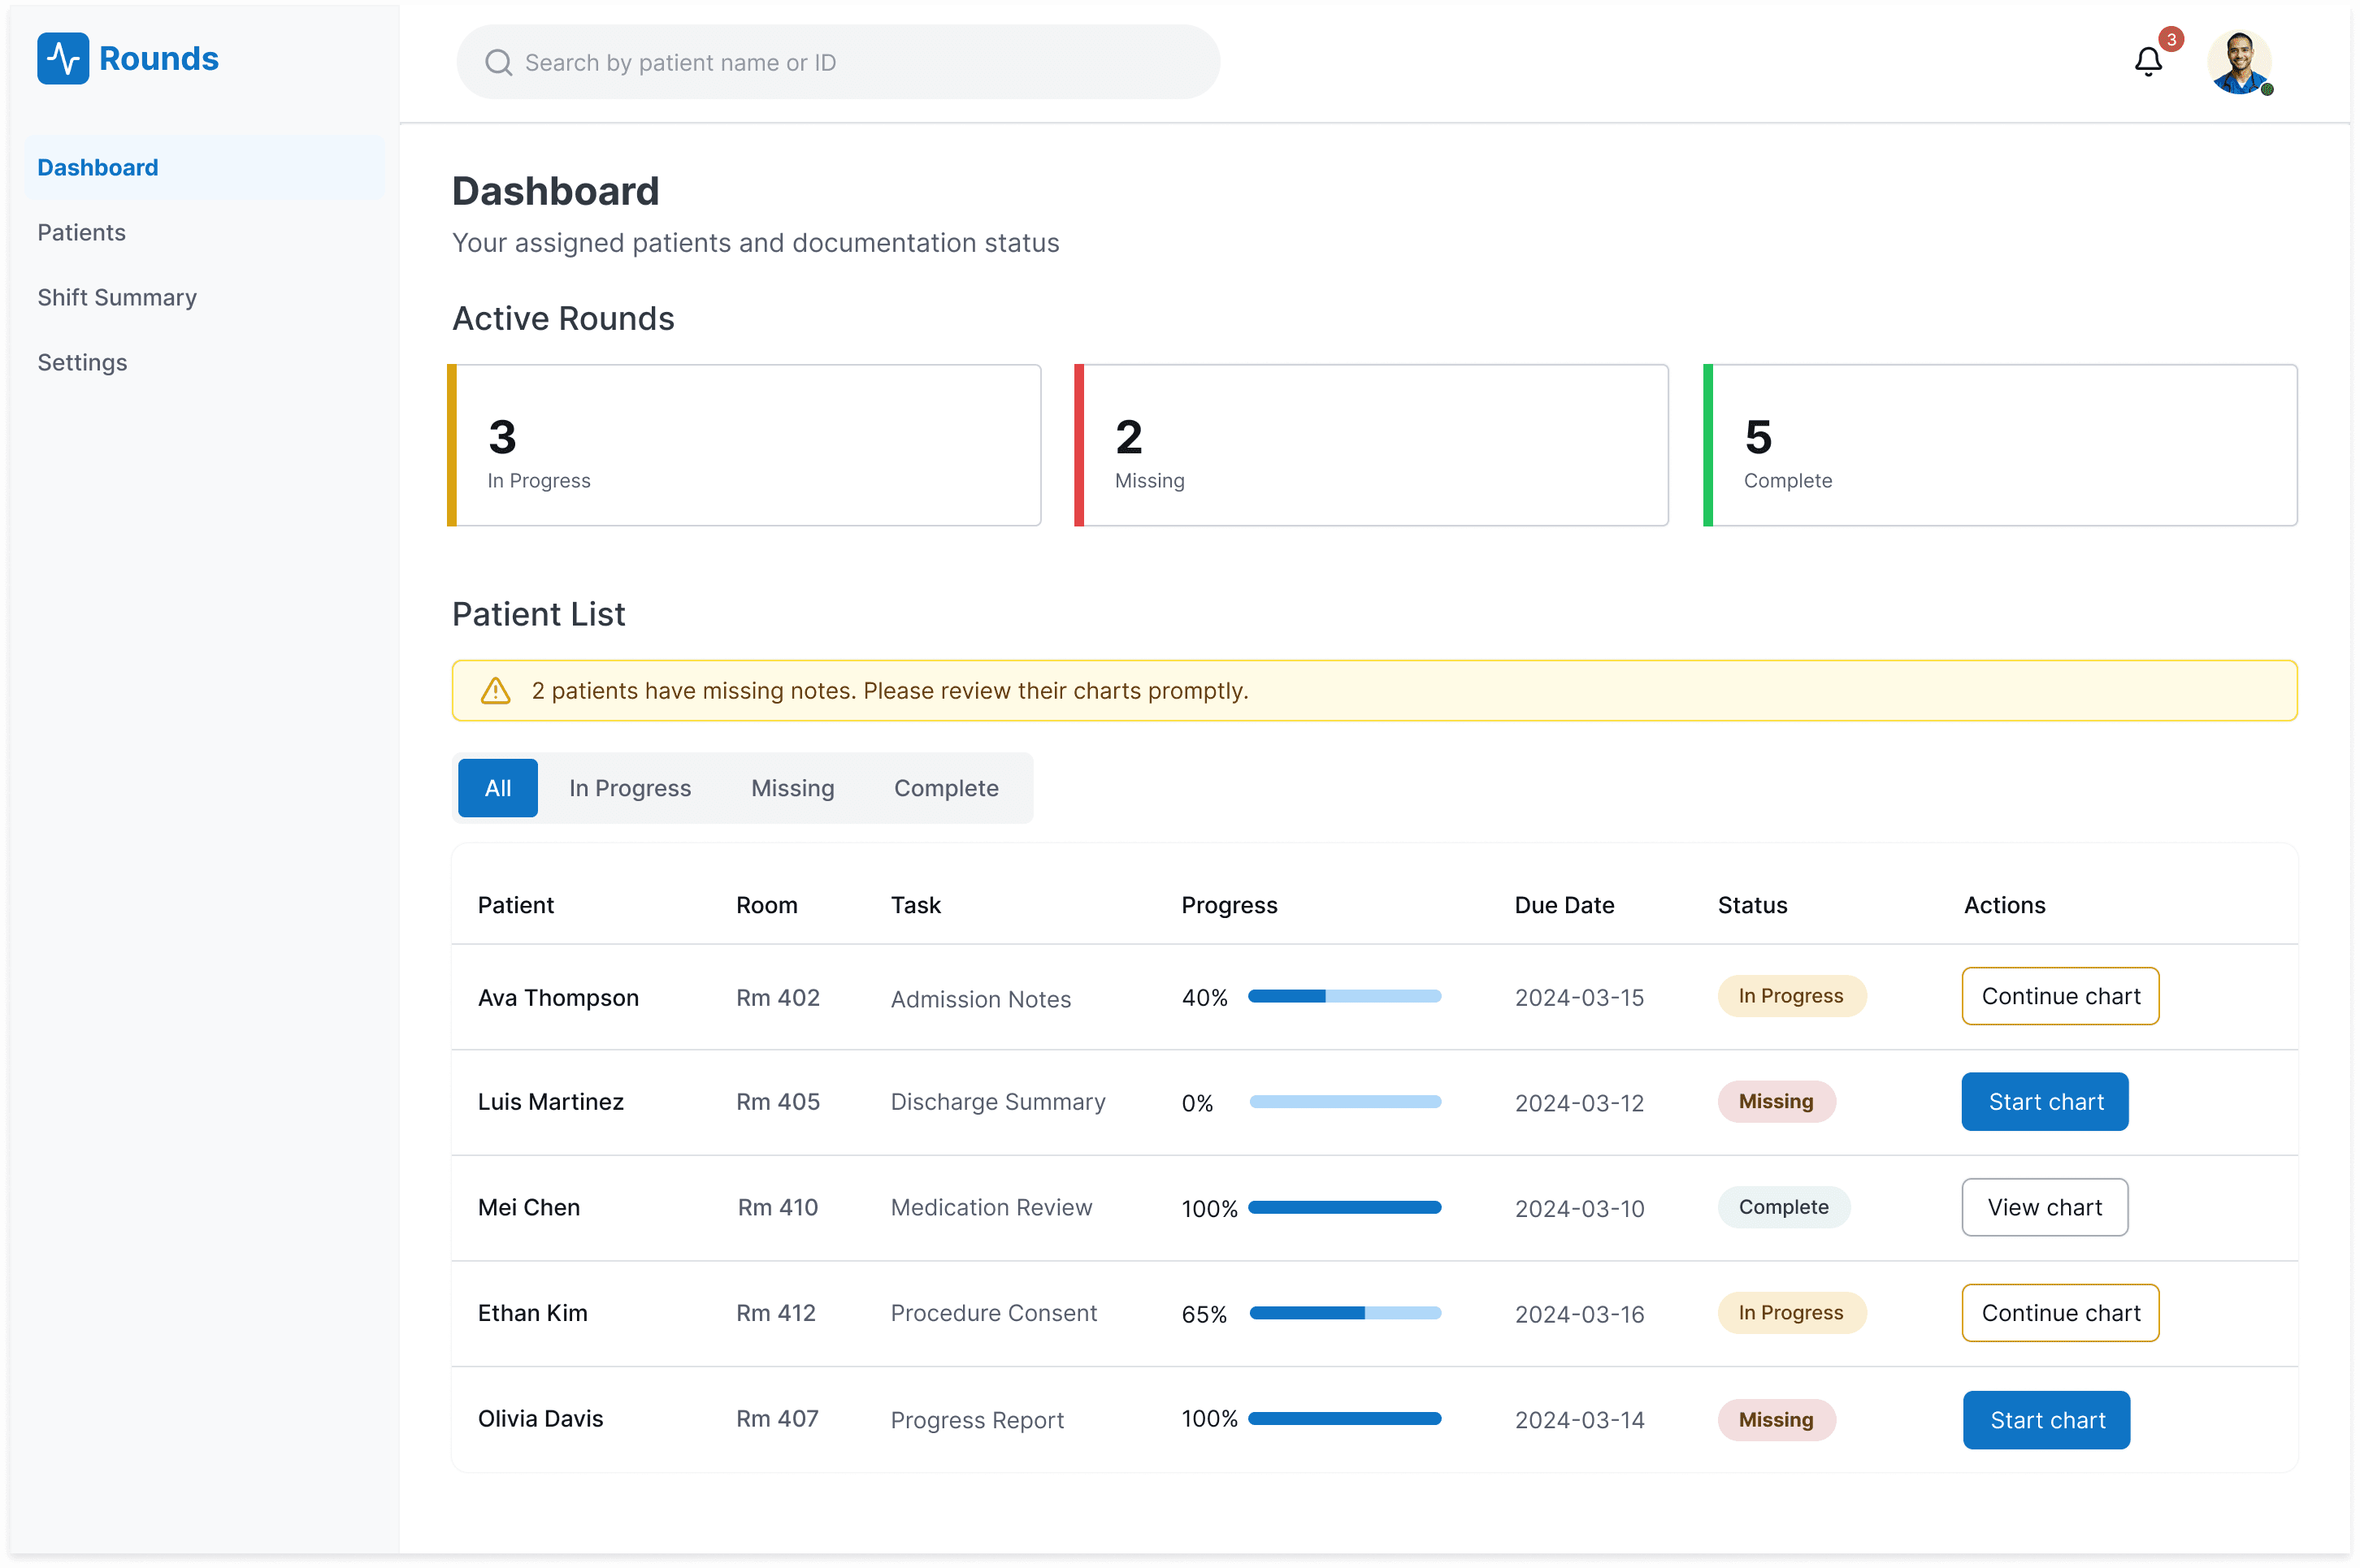Continue chart for Ava Thompson
This screenshot has height=1568, width=2360.
tap(2060, 997)
